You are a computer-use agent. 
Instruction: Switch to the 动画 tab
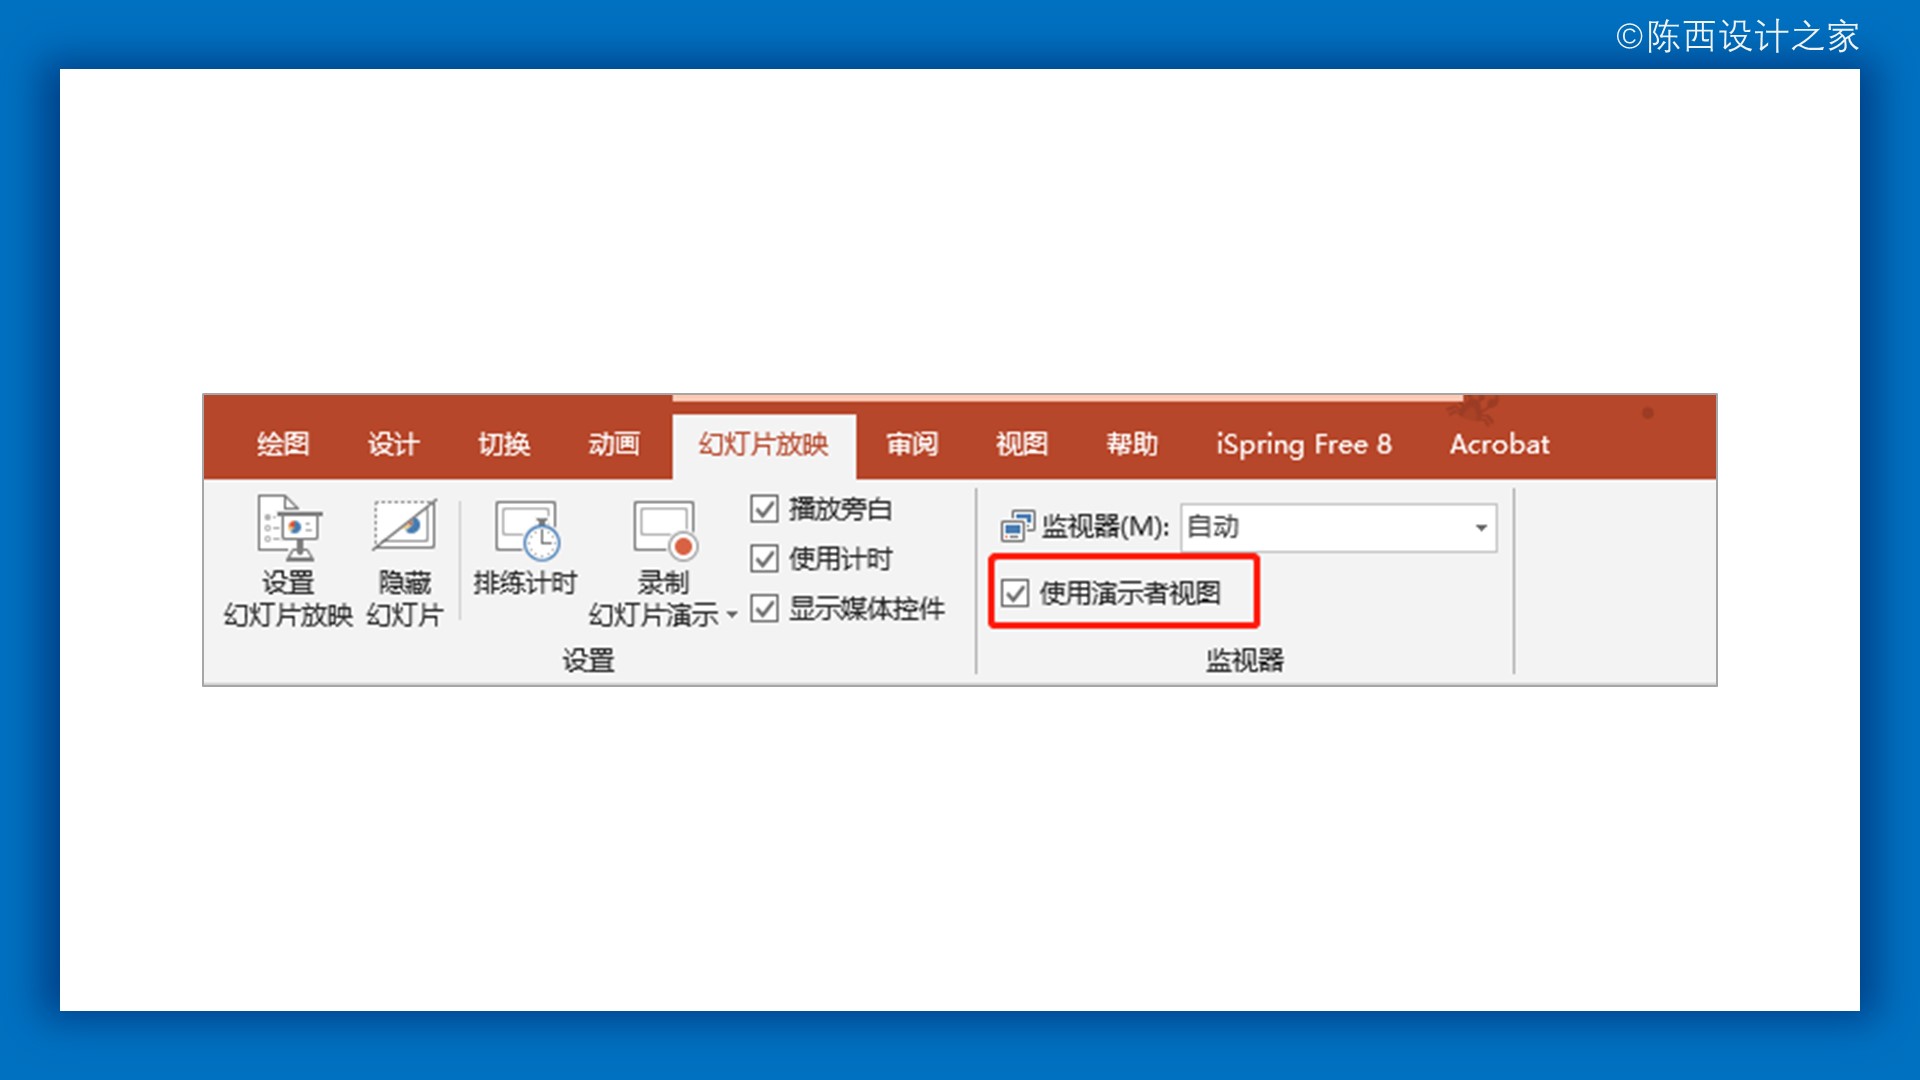tap(614, 444)
